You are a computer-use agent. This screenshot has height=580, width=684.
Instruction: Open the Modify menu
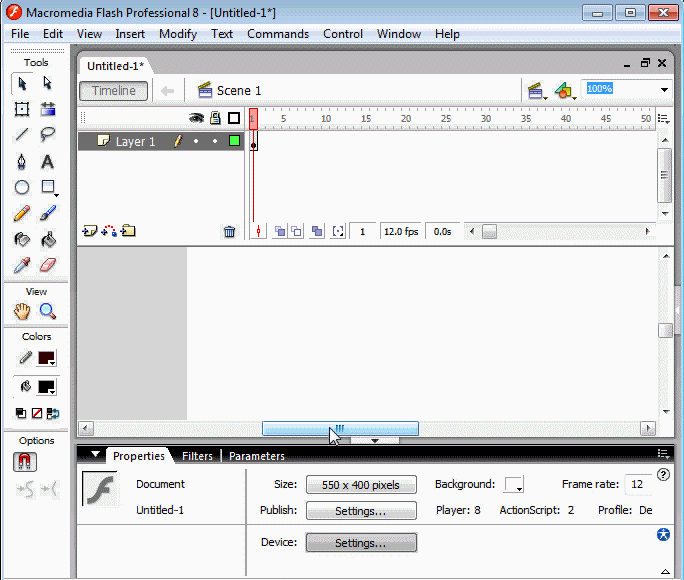click(178, 34)
